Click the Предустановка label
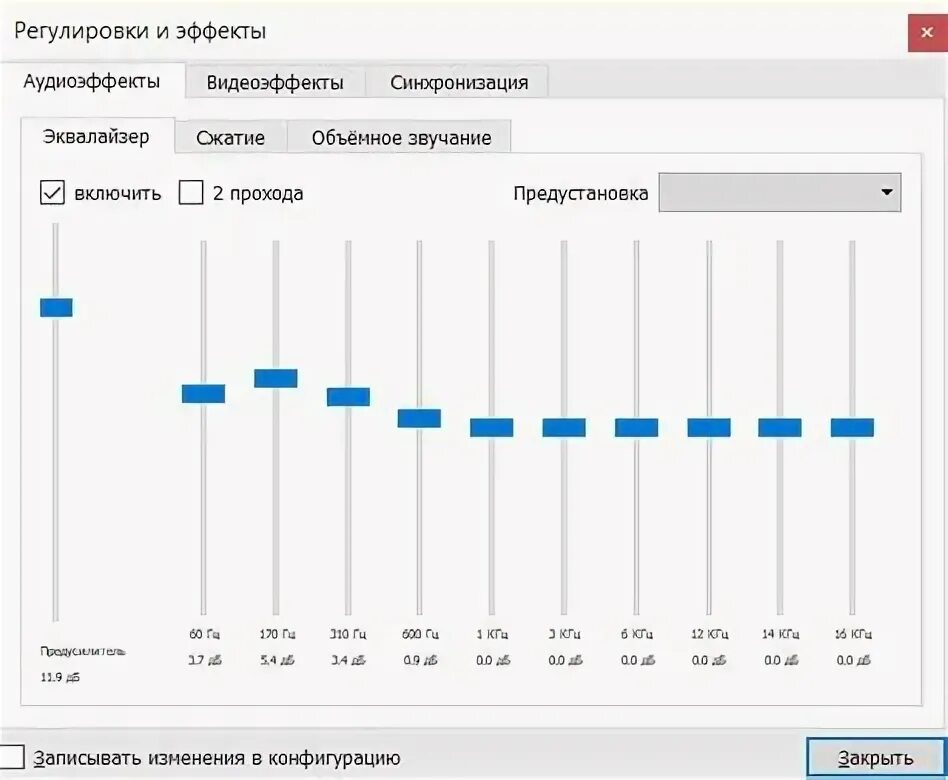This screenshot has height=780, width=948. coord(580,193)
